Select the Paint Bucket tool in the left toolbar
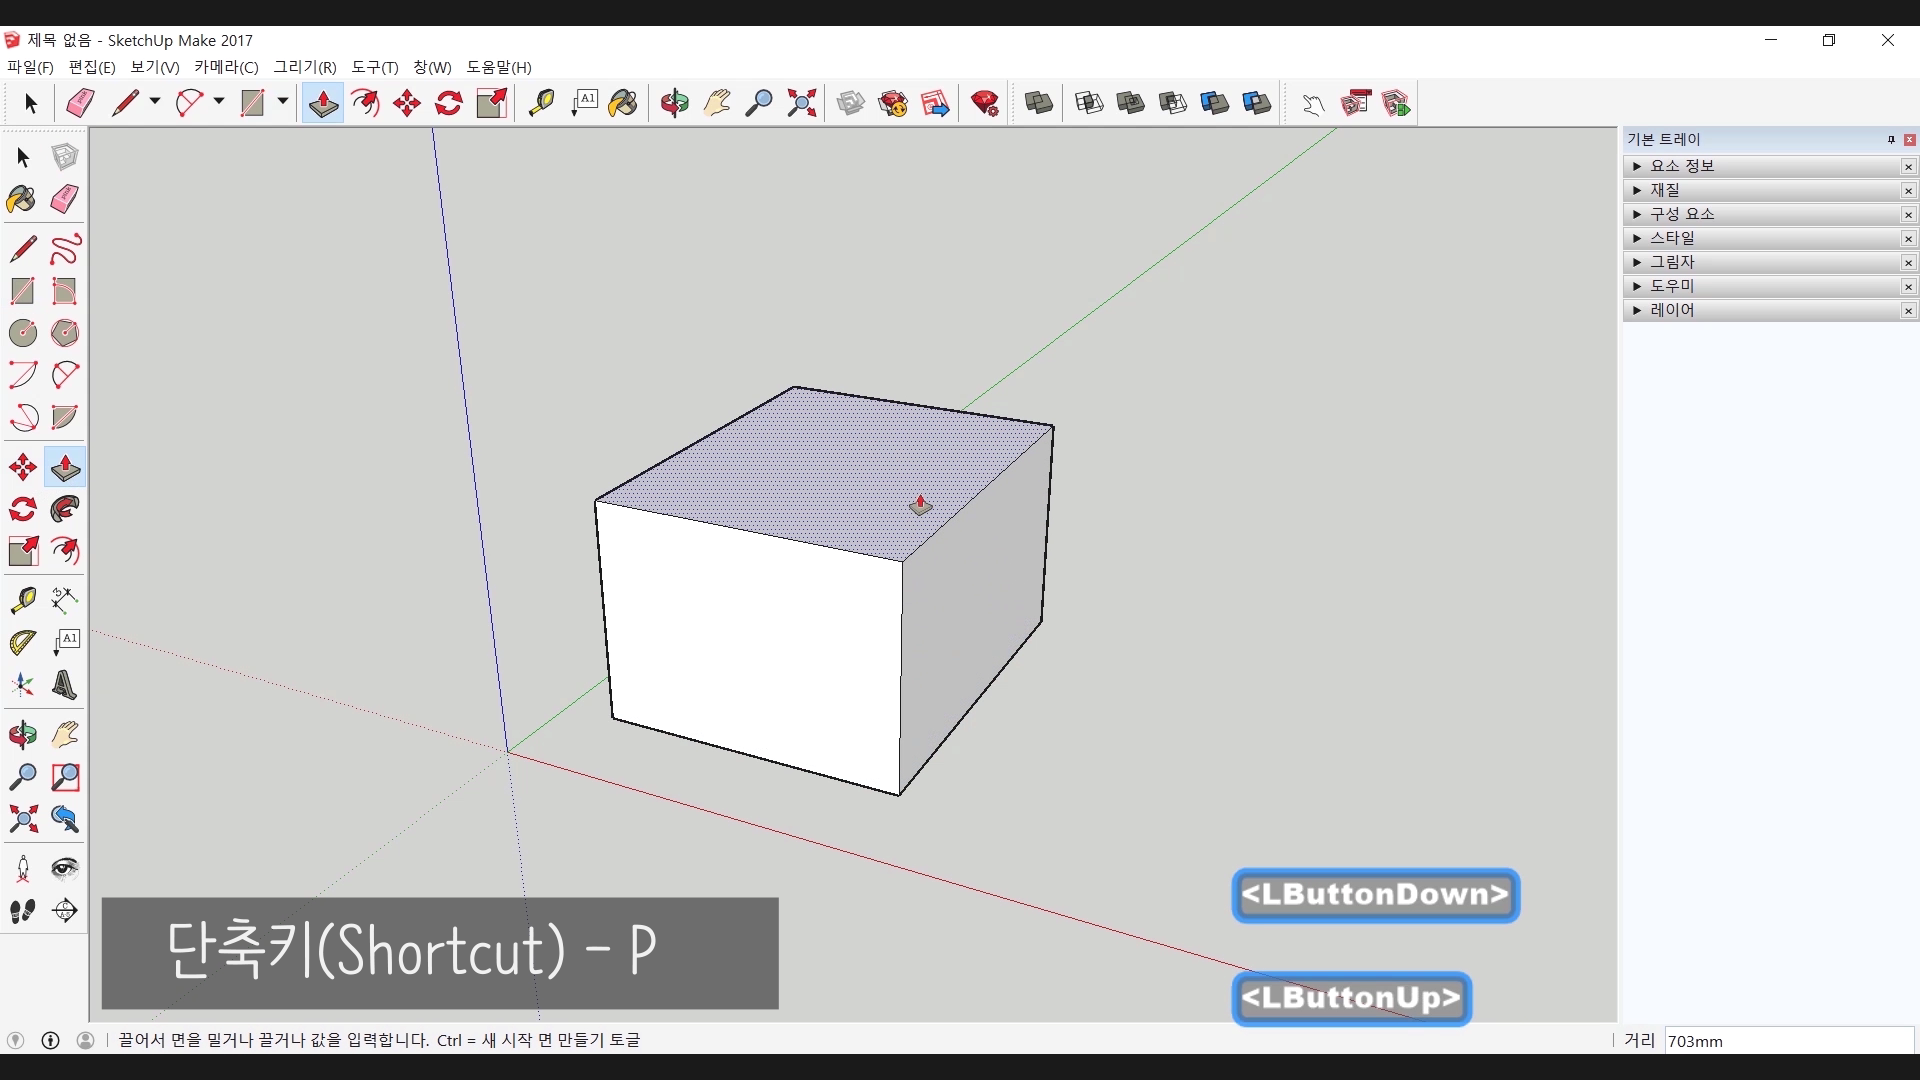The image size is (1920, 1080). [x=22, y=199]
